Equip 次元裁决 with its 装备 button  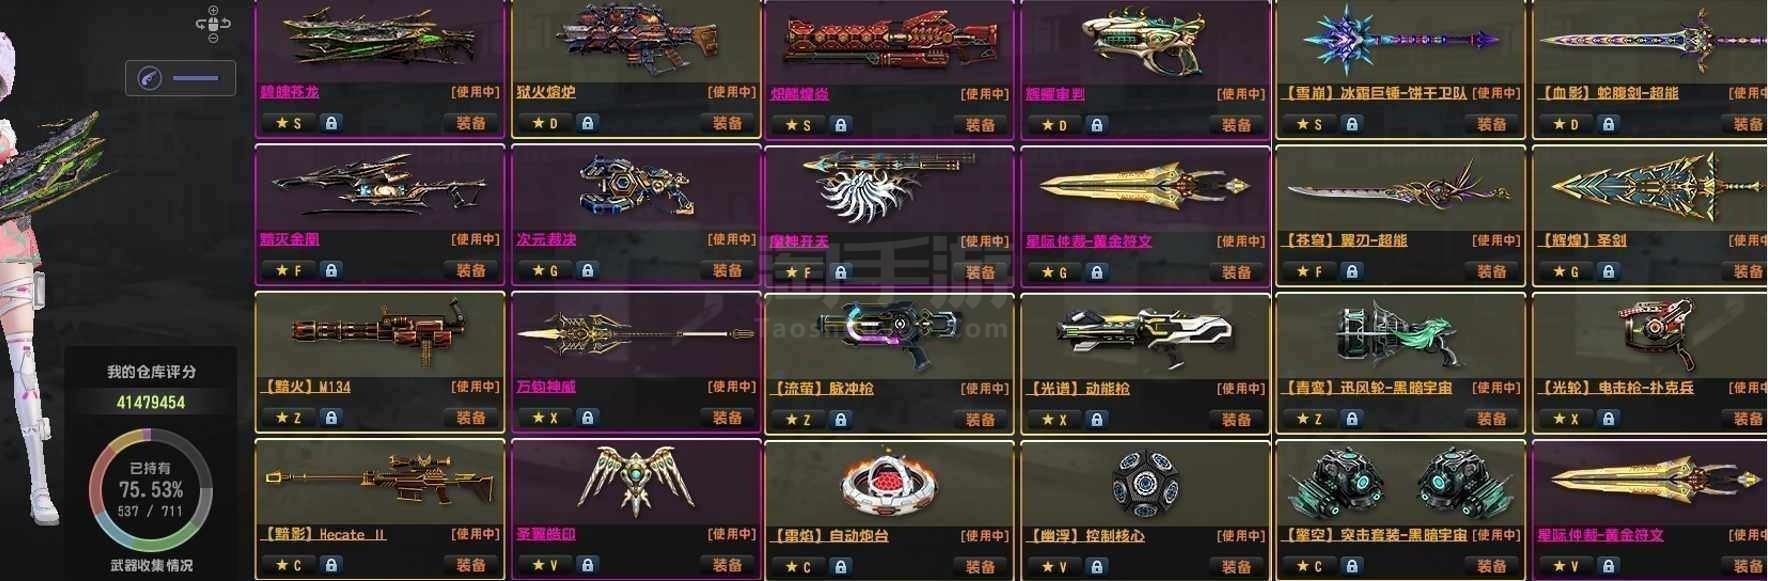(728, 271)
